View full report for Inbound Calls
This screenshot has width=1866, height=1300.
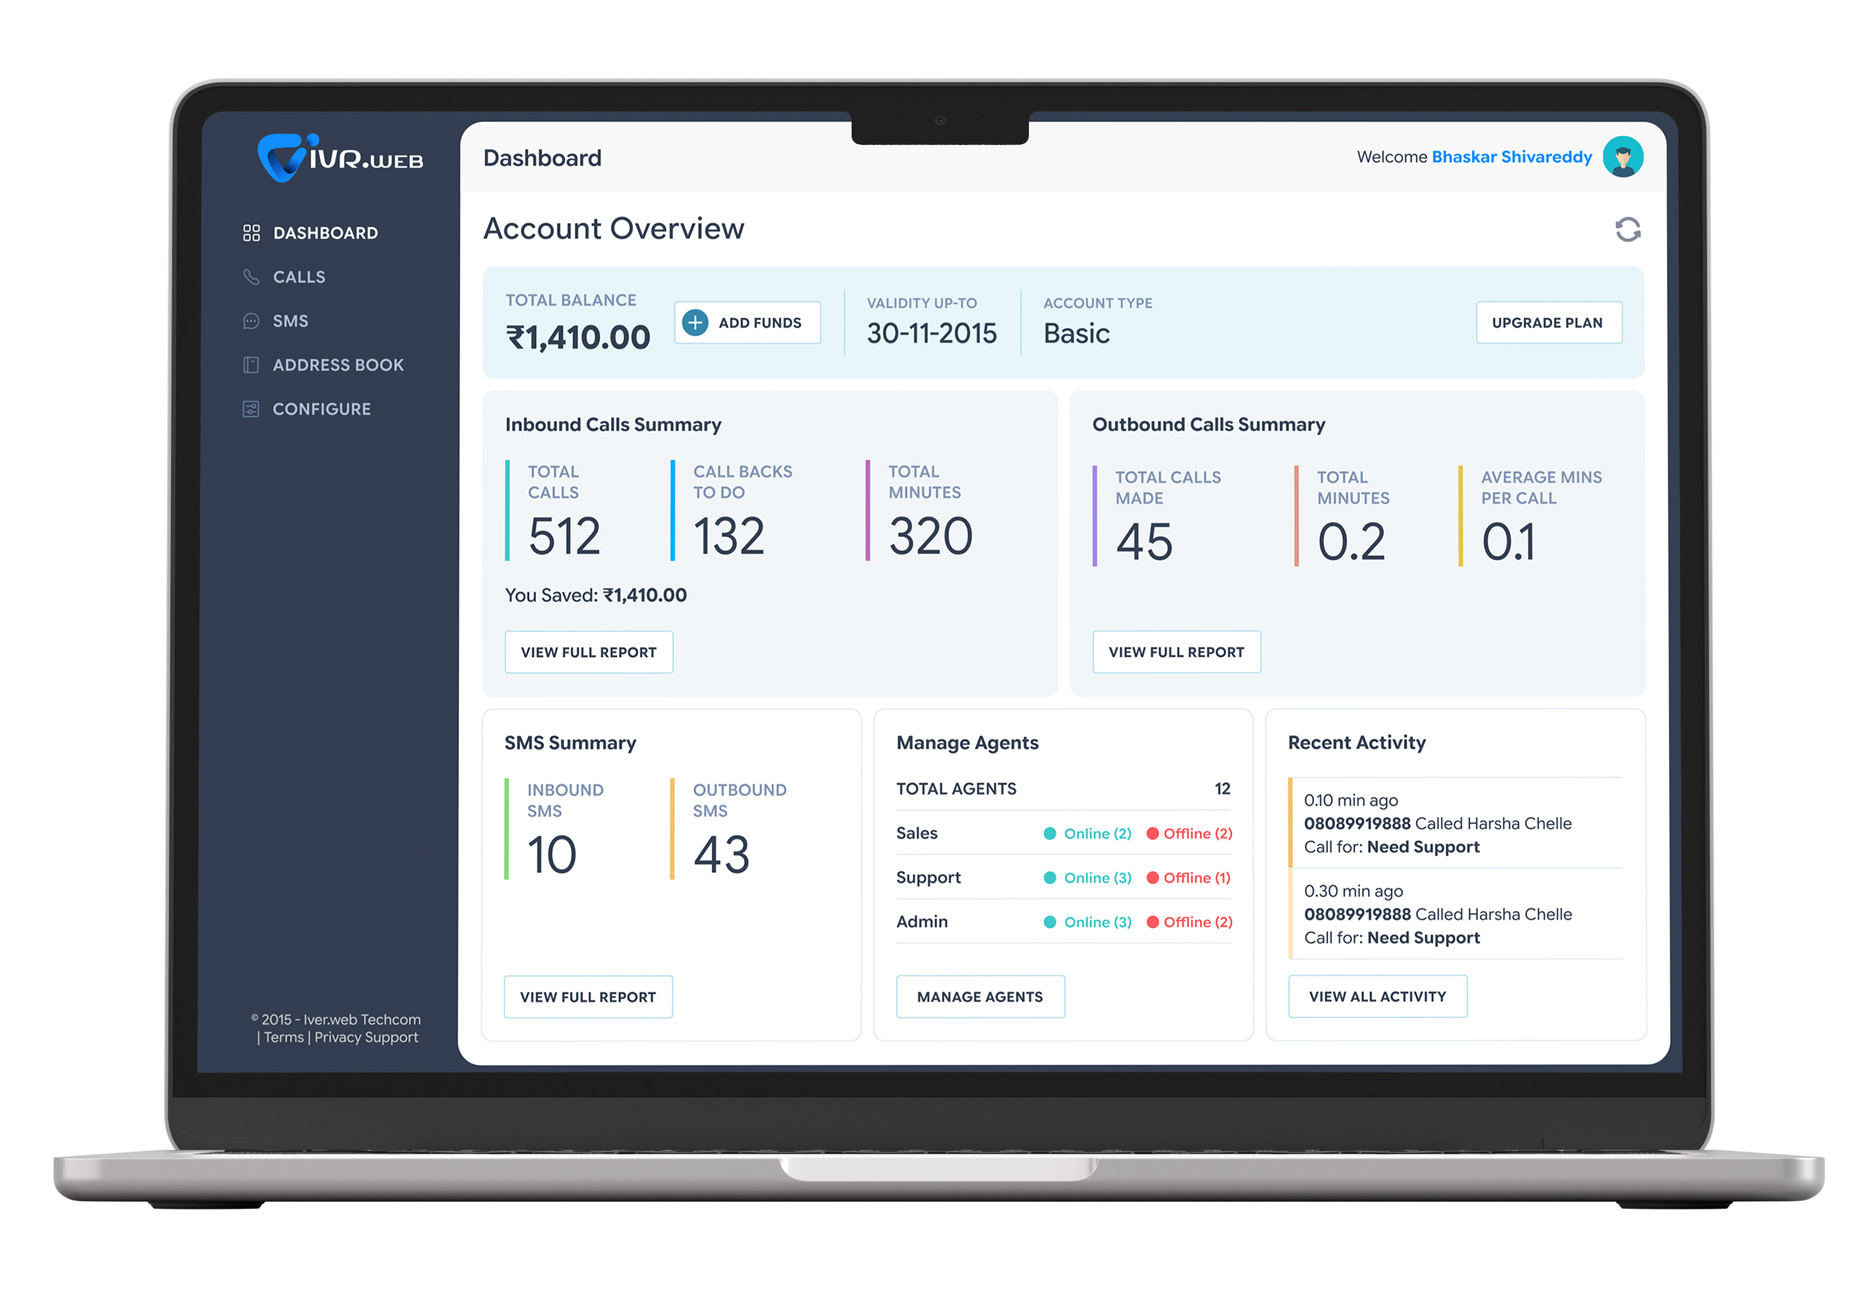(x=588, y=652)
